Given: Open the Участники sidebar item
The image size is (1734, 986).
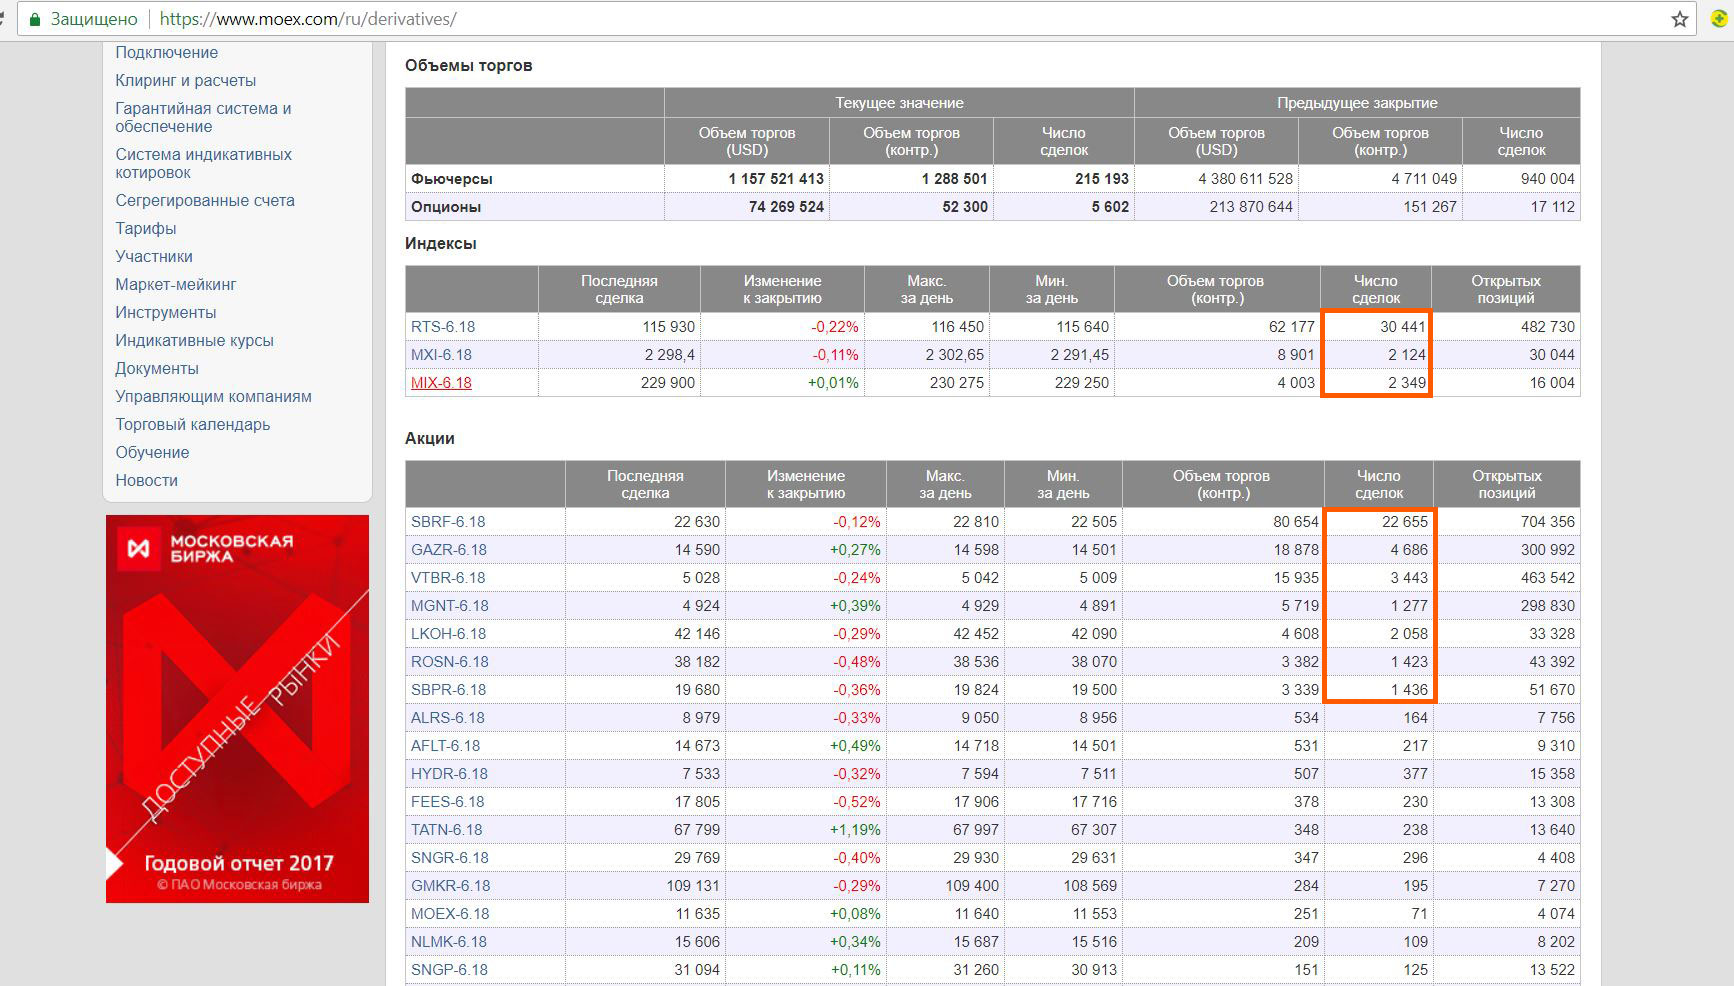Looking at the screenshot, I should (154, 256).
